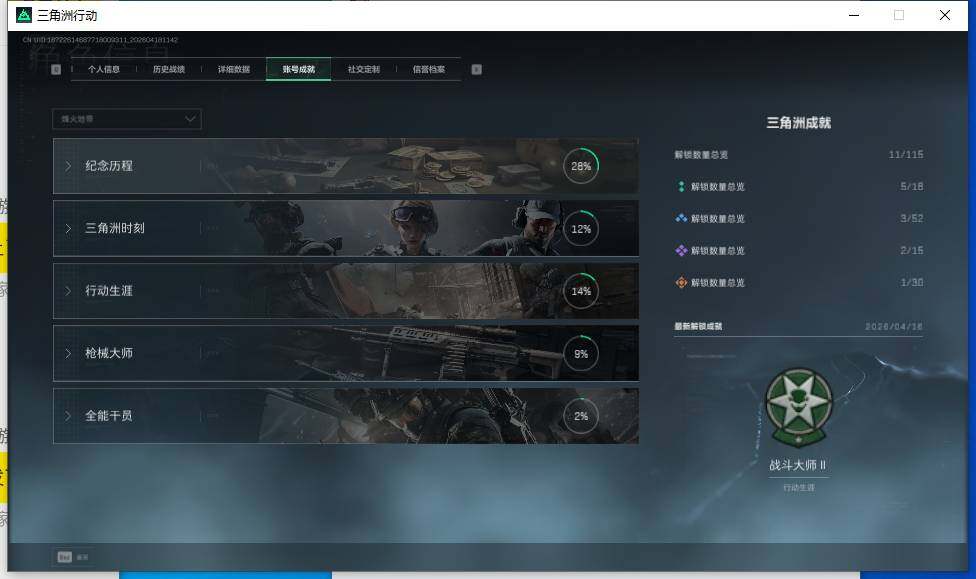Click the 1/30 unlock count
Image resolution: width=976 pixels, height=579 pixels.
[x=912, y=283]
